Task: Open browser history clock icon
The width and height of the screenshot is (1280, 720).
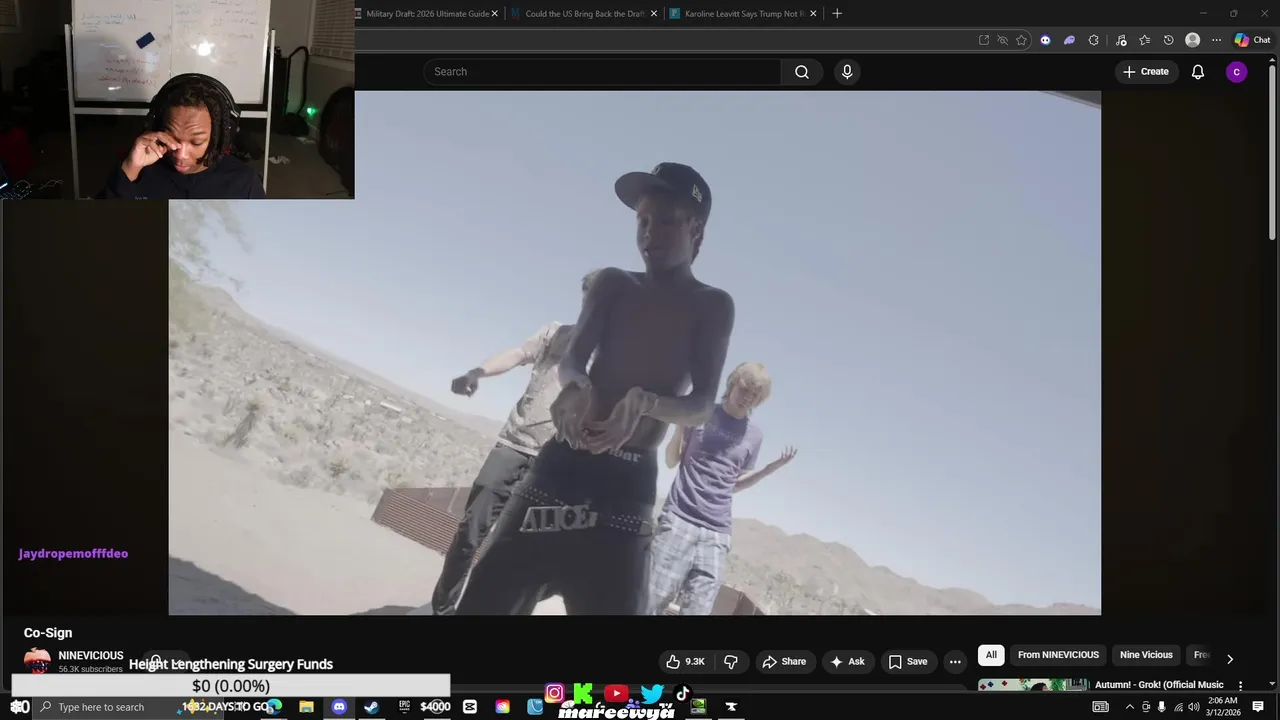Action: pos(1168,40)
